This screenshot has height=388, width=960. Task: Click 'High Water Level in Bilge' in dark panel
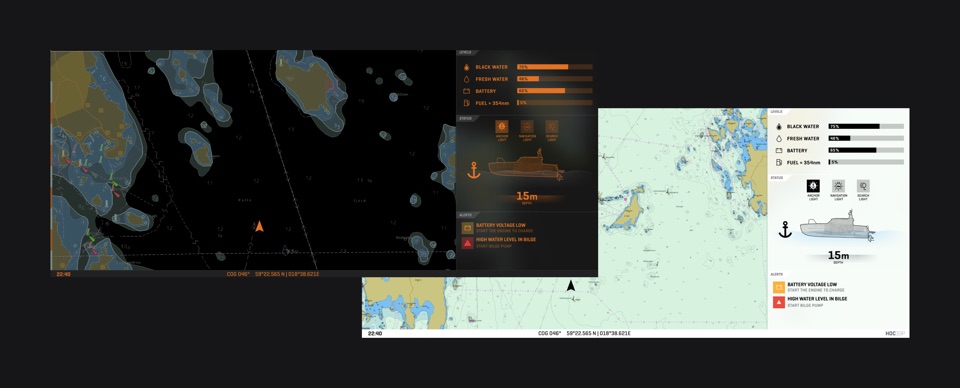coord(506,240)
